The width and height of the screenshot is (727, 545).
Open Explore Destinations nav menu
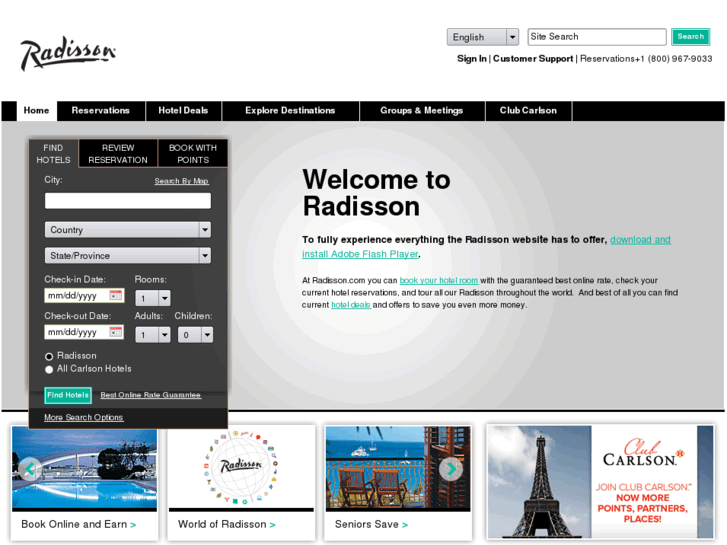290,111
